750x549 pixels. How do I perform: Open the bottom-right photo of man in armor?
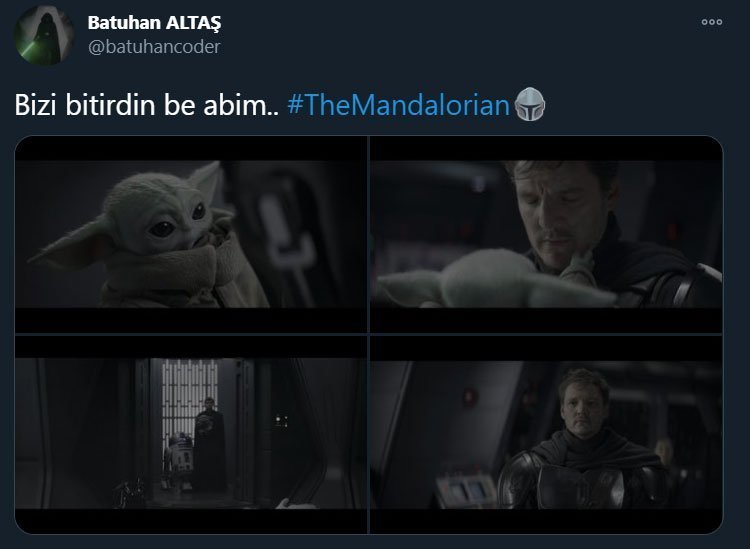point(546,434)
